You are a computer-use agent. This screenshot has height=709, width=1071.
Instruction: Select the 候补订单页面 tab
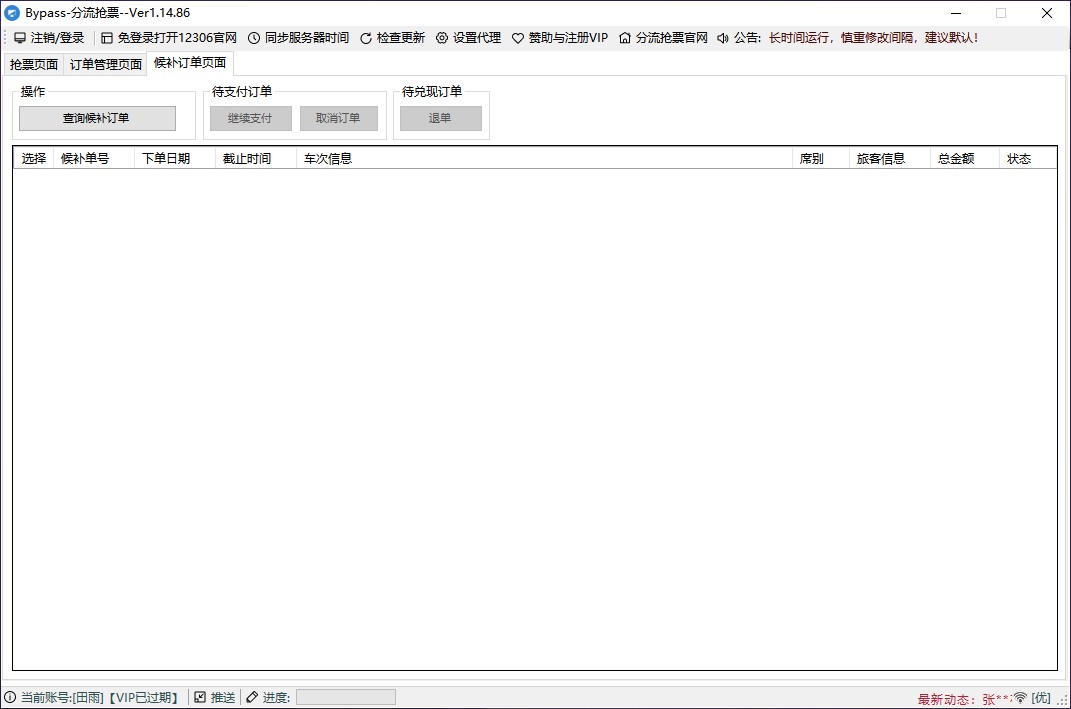tap(190, 63)
